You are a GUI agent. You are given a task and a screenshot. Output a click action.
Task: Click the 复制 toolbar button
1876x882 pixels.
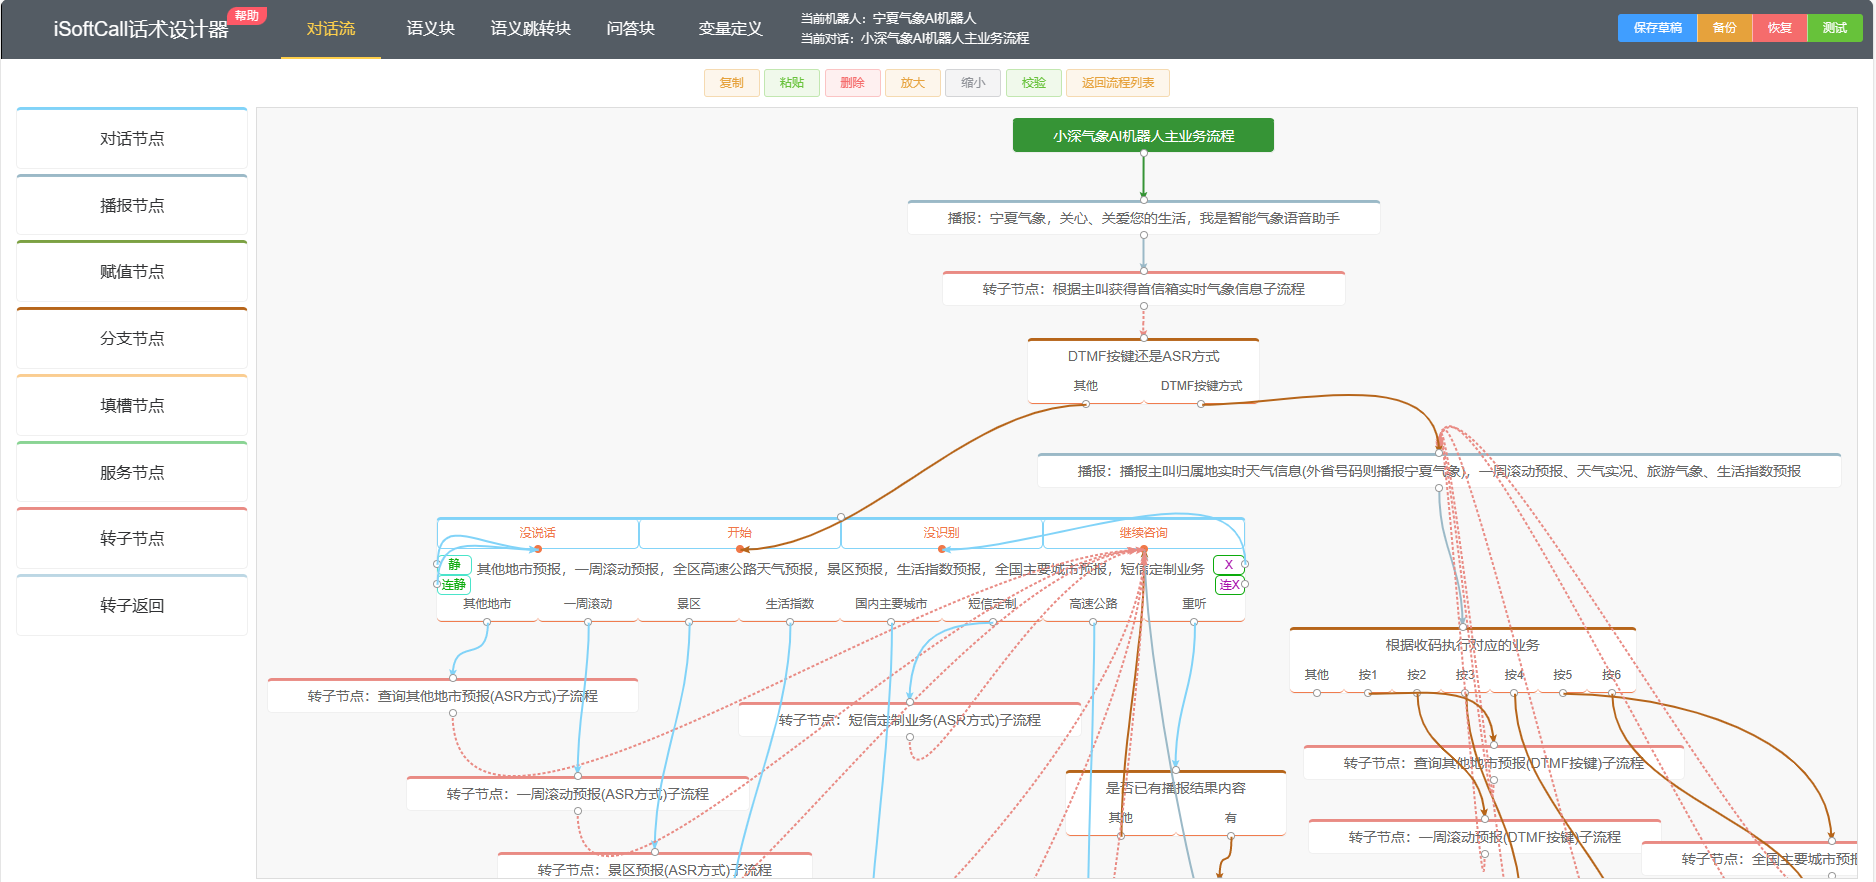tap(732, 83)
